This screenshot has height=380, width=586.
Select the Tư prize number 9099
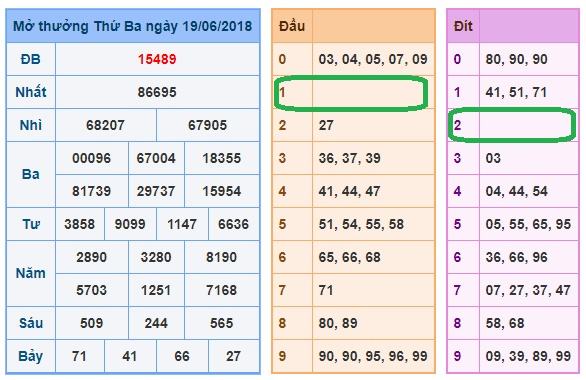130,224
